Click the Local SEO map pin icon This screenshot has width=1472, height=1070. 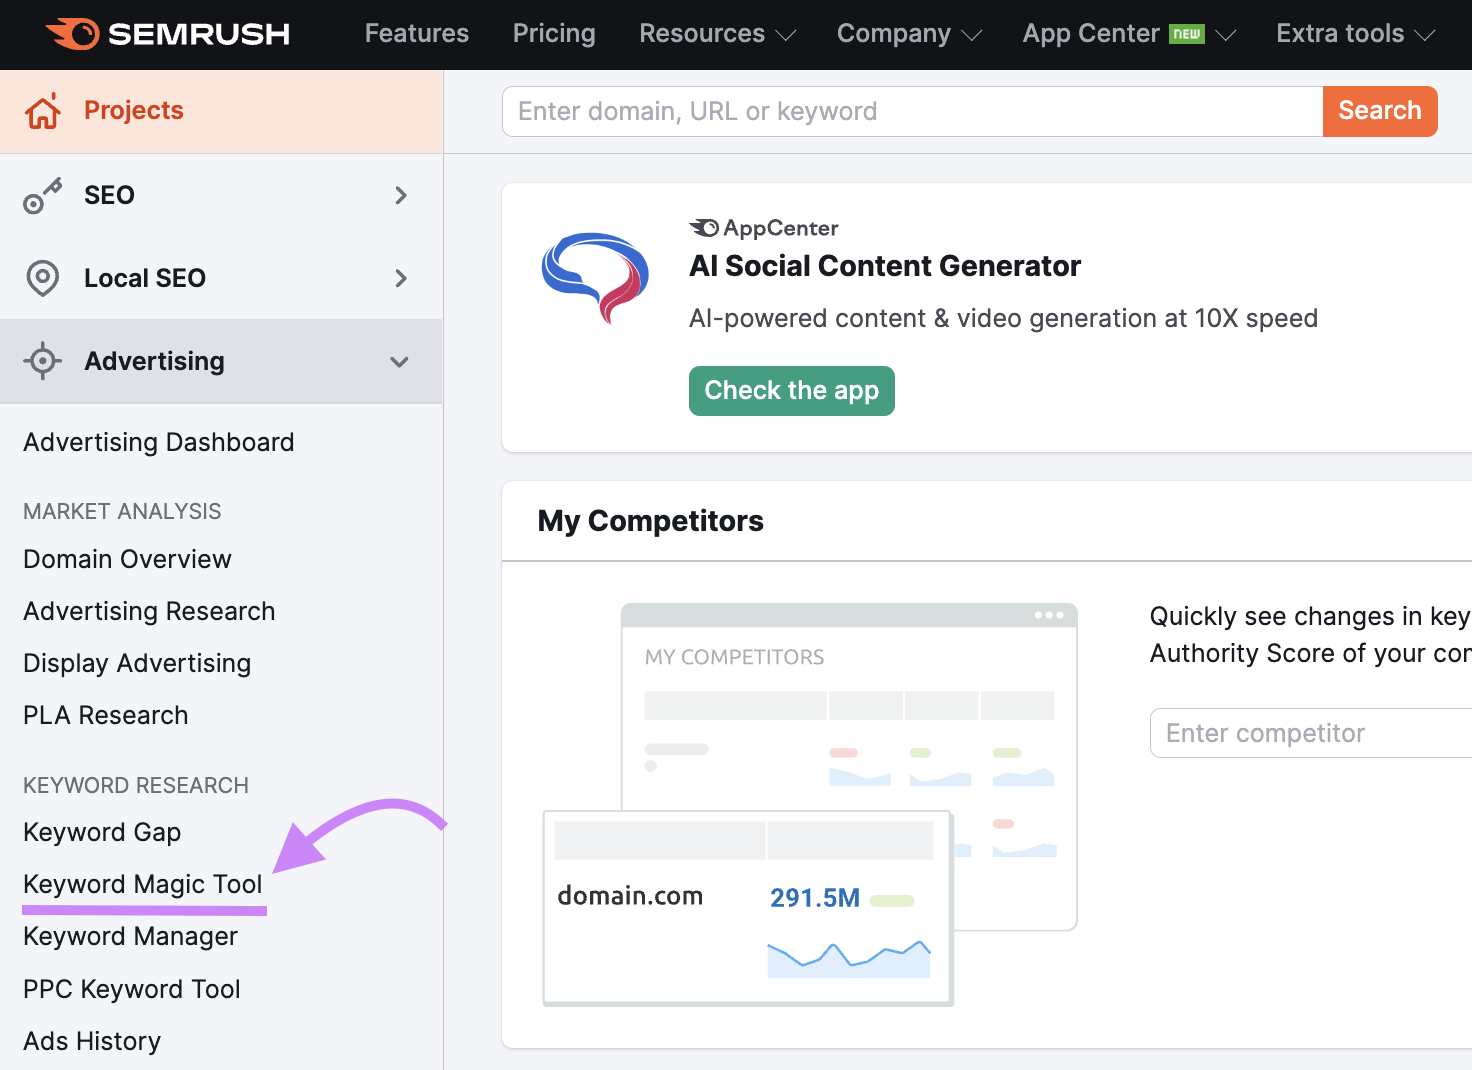click(43, 278)
